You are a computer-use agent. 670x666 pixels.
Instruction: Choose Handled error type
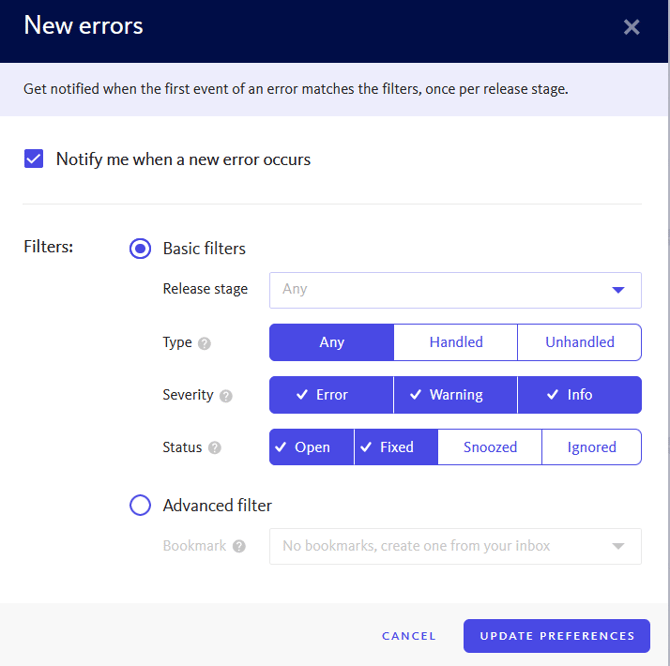[456, 342]
